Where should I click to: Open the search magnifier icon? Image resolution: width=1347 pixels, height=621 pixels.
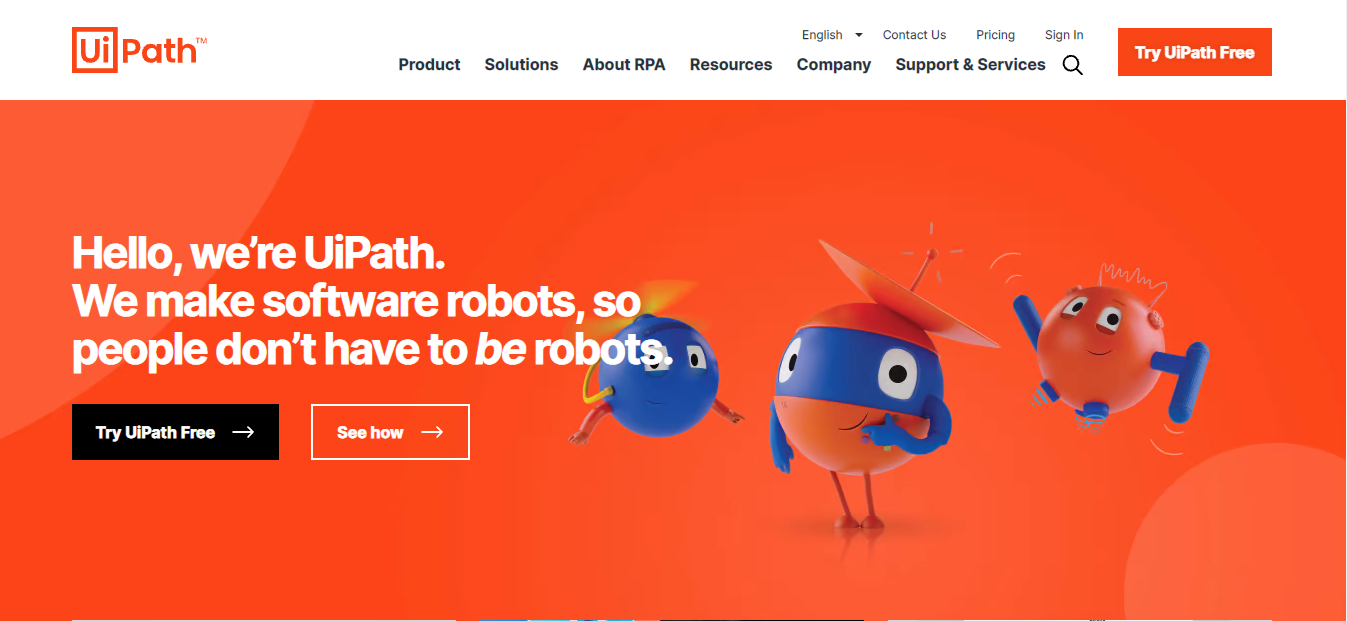(1072, 66)
